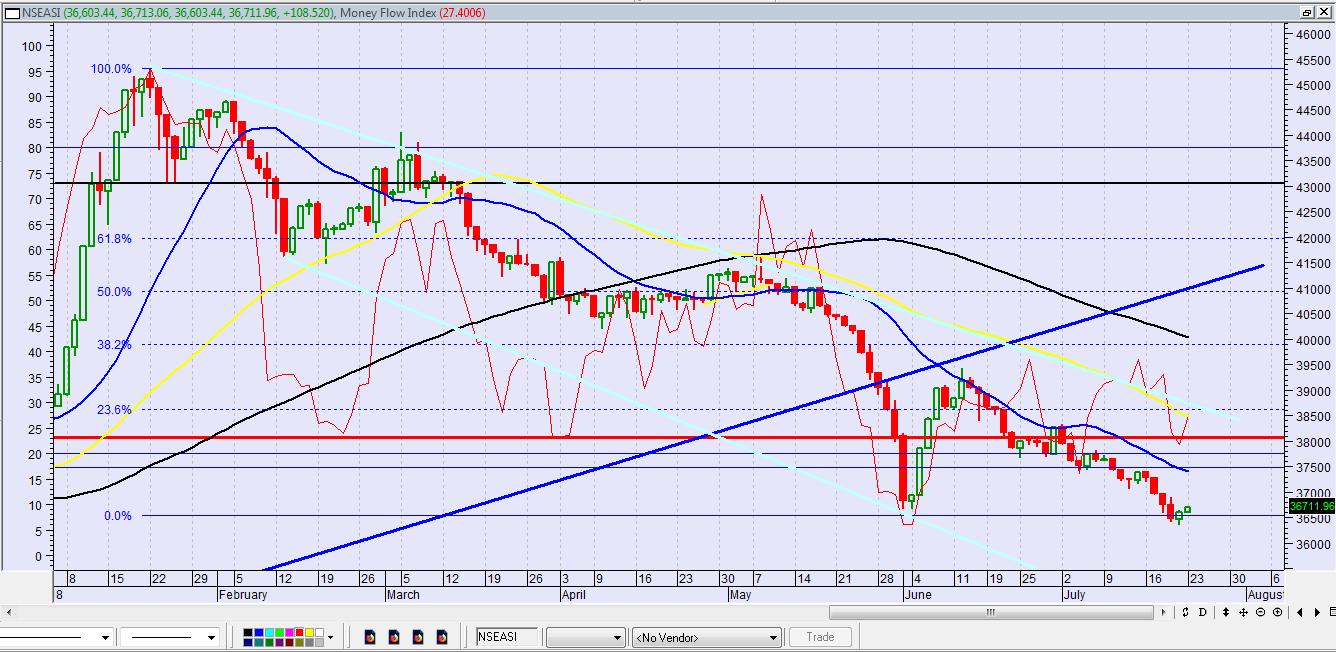Restore the chart window using the restore button
1336x652 pixels.
click(1307, 12)
